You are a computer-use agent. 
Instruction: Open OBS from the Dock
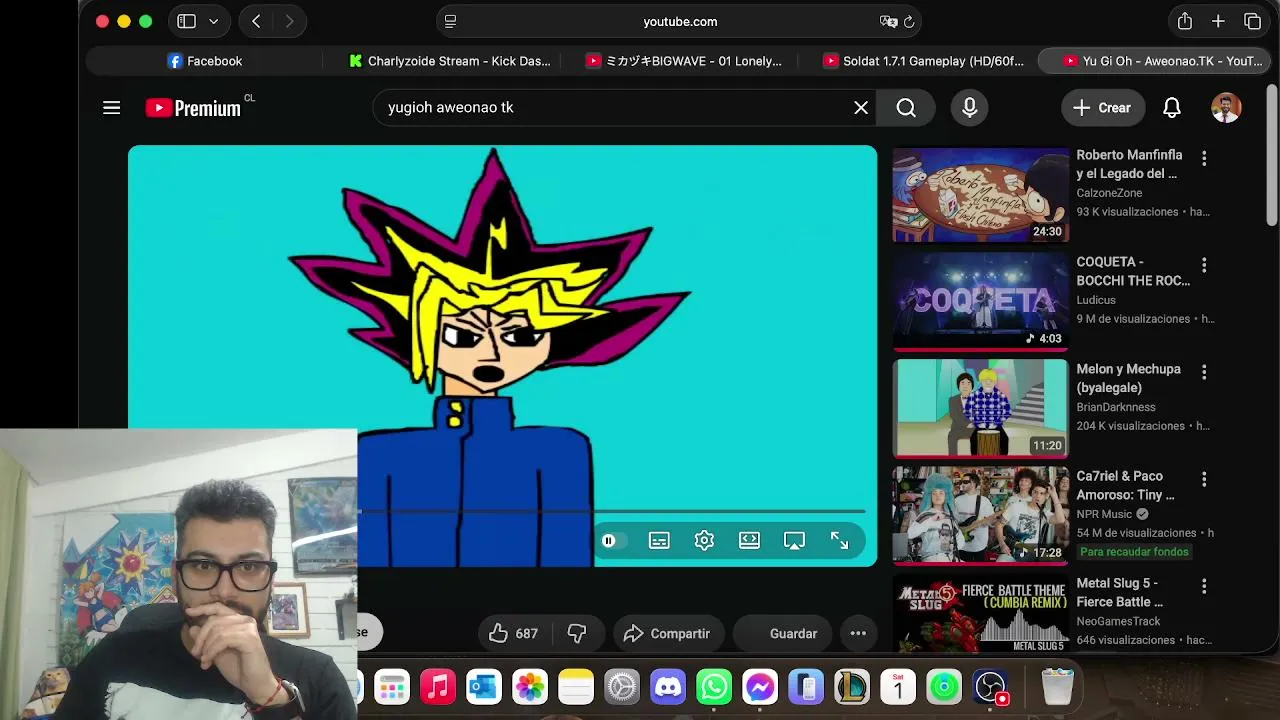click(x=990, y=687)
